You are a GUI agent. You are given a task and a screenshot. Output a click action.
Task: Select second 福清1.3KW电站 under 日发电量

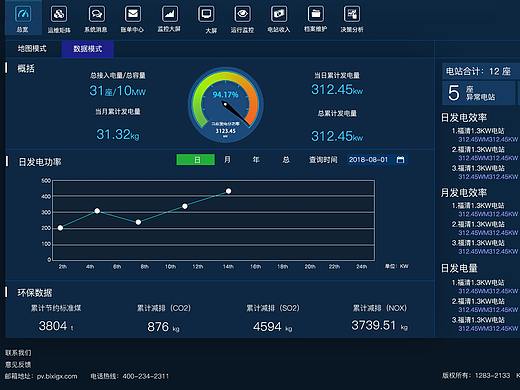(478, 301)
